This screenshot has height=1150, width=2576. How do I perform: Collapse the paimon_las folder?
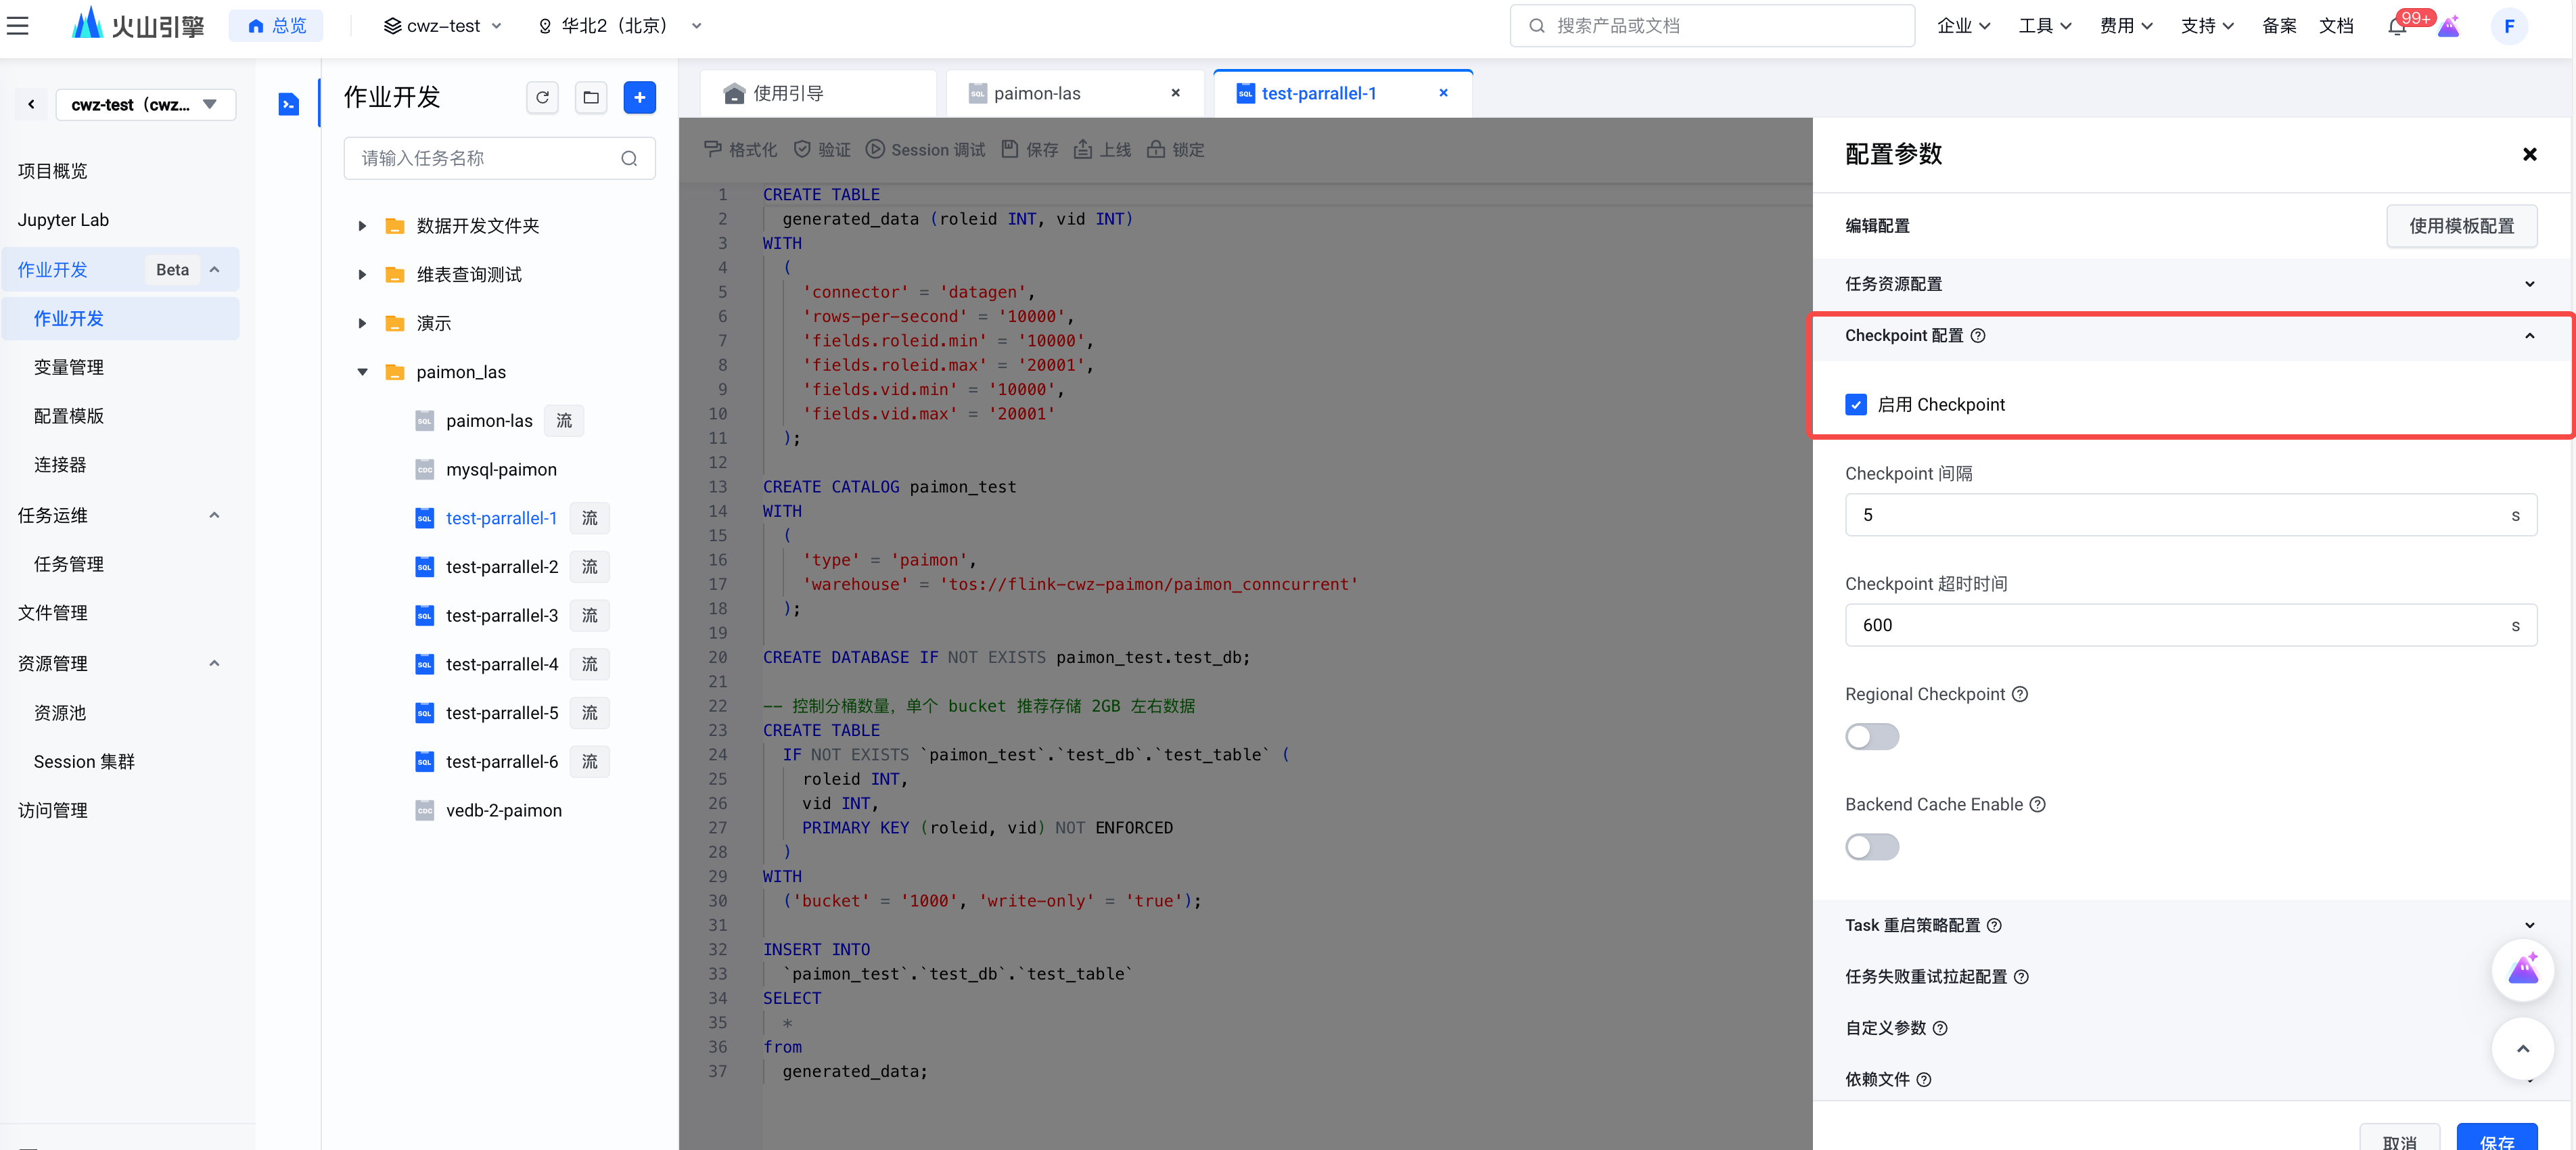pyautogui.click(x=362, y=372)
